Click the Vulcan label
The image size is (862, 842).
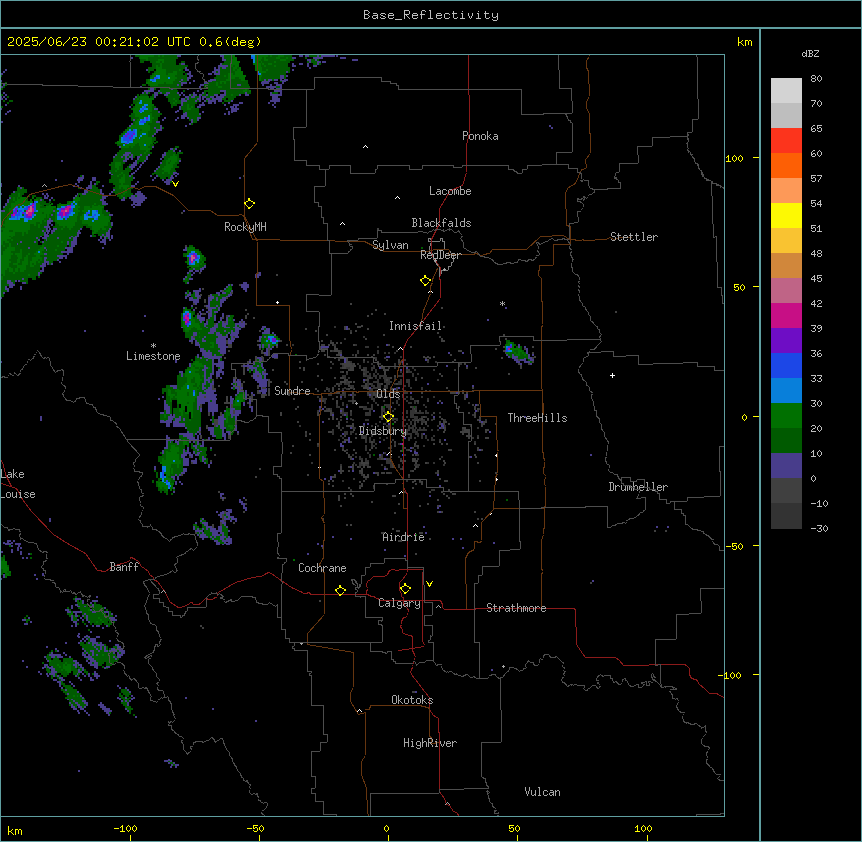pos(542,792)
